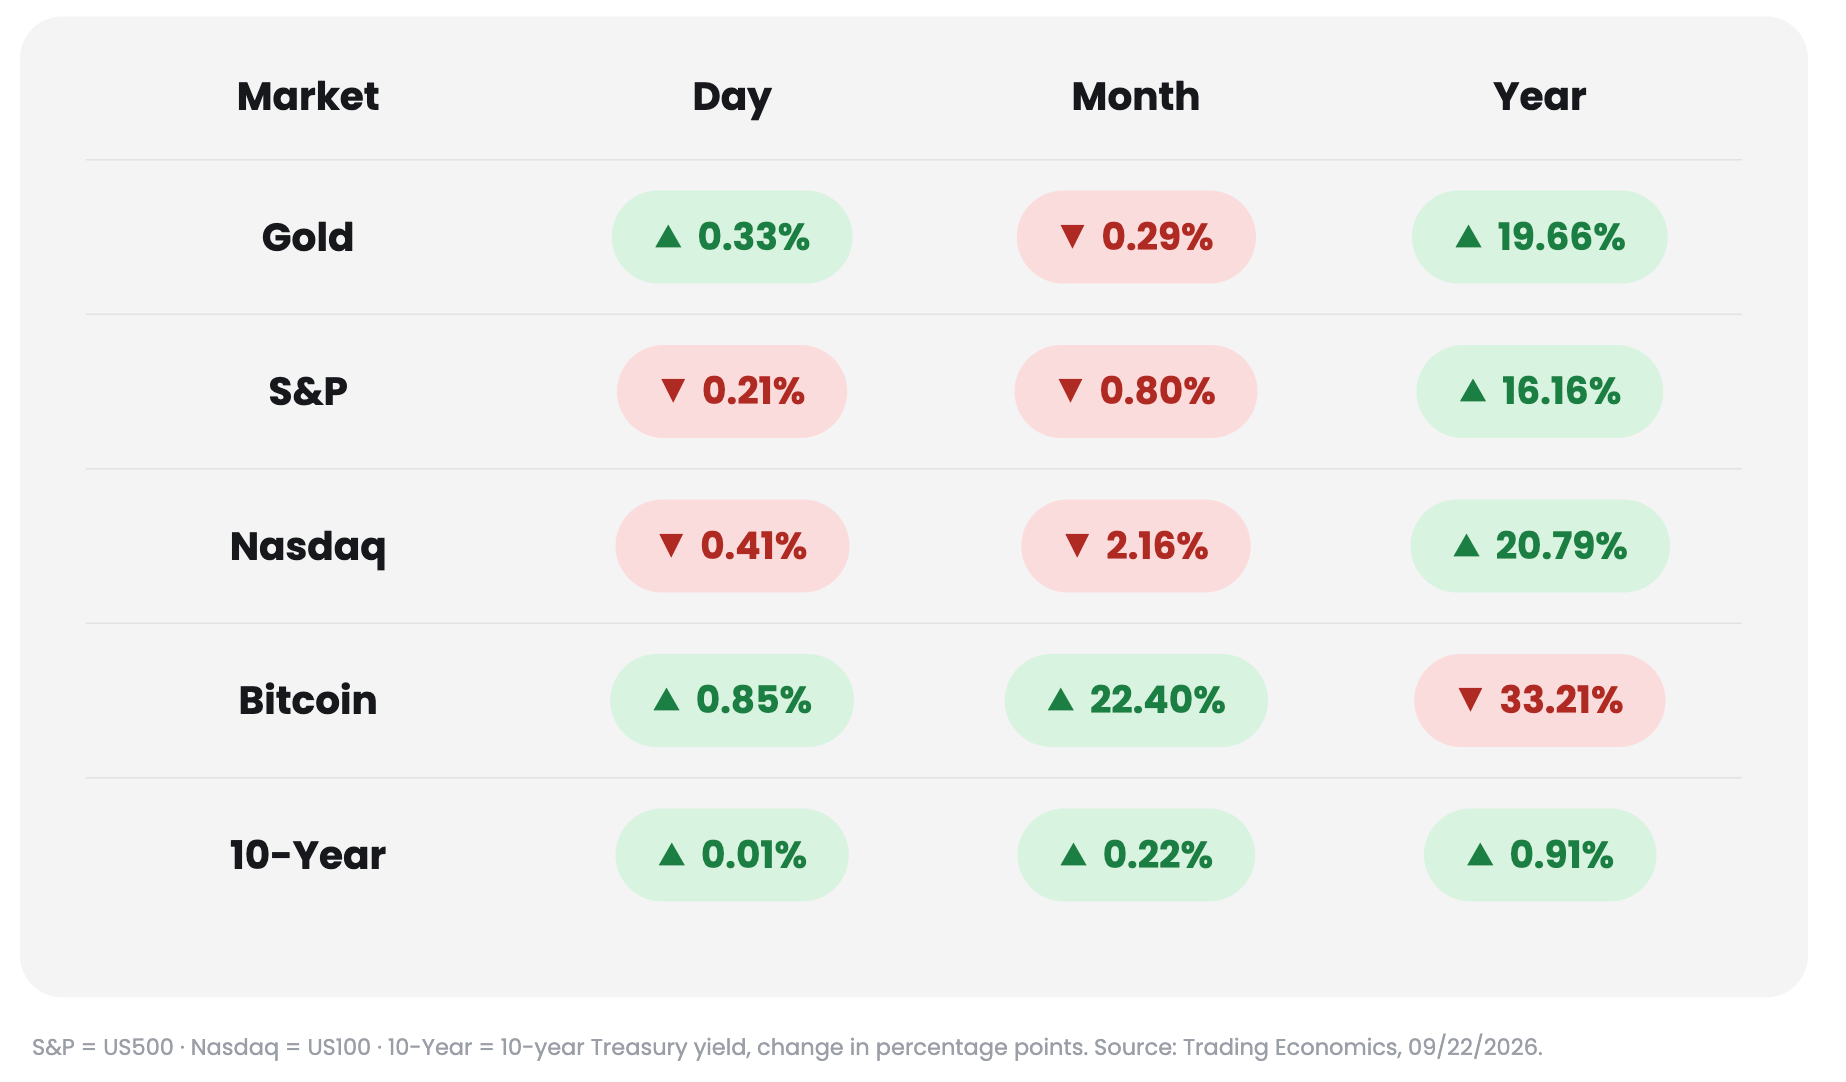Click the green up arrow beside 20.79%
Screen dimensions: 1846x1082
(1466, 546)
